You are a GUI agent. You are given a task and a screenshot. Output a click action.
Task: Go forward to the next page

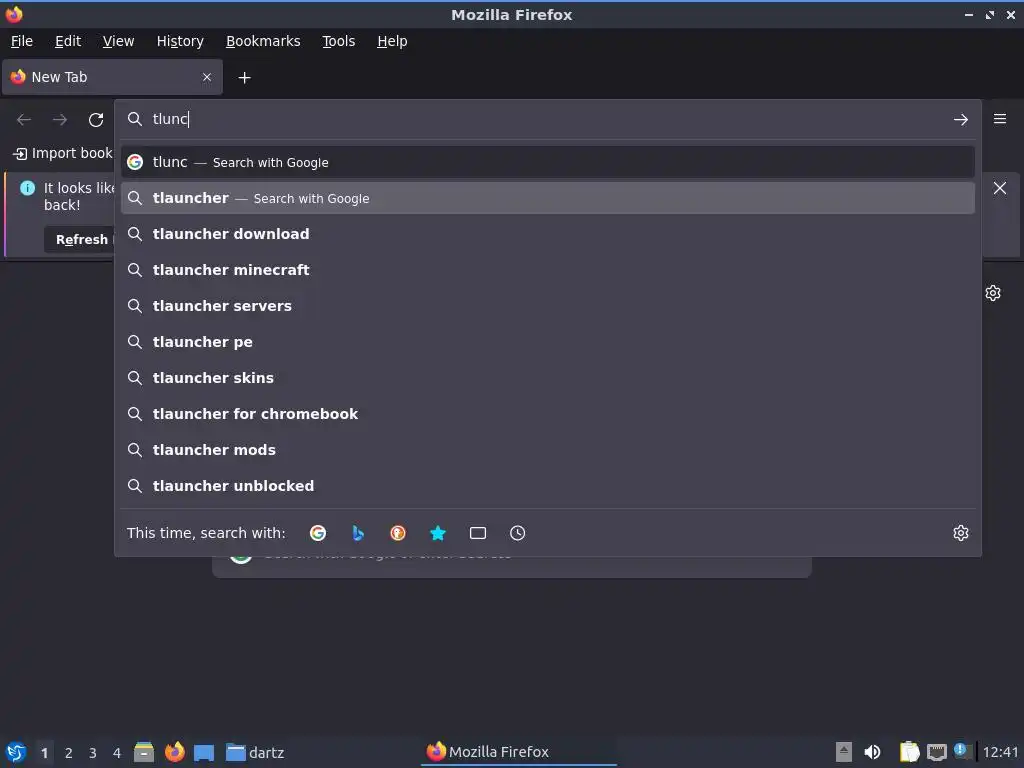pyautogui.click(x=60, y=120)
